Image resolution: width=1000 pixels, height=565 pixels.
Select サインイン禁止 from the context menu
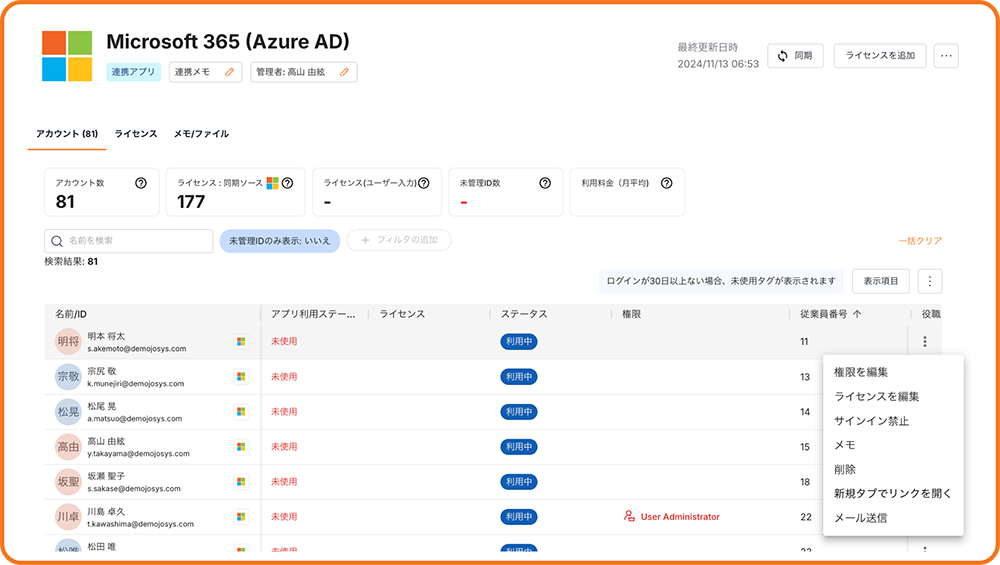[x=871, y=421]
